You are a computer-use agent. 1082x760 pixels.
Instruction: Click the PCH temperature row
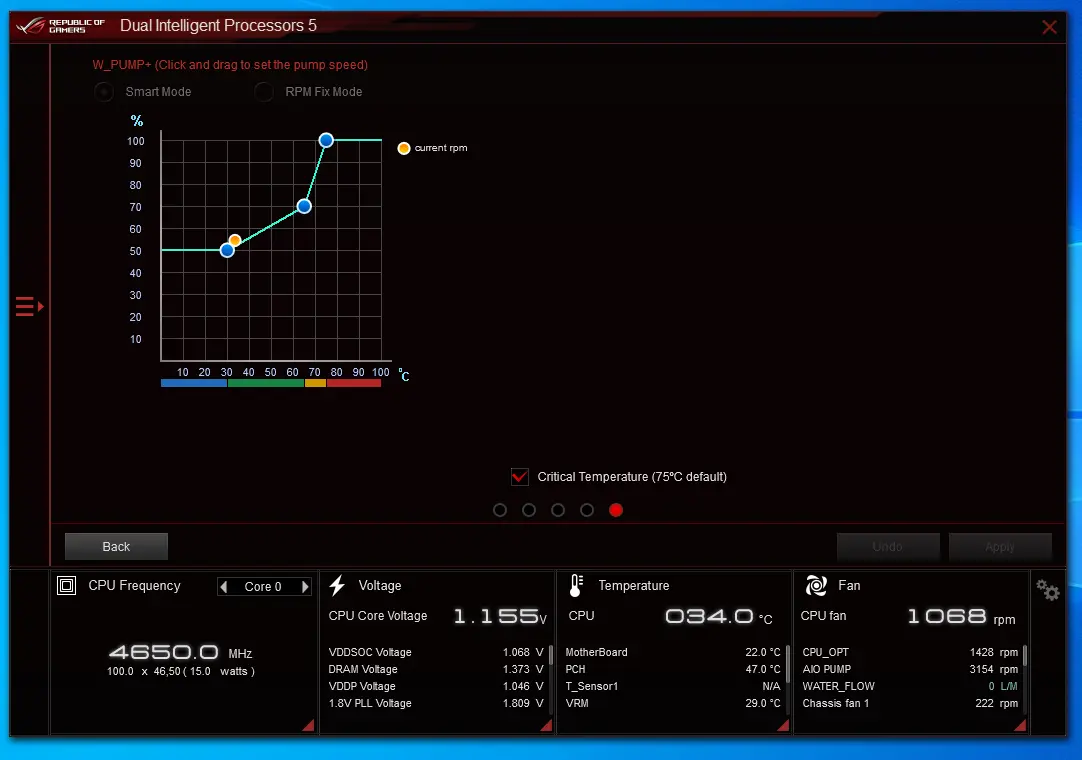673,669
